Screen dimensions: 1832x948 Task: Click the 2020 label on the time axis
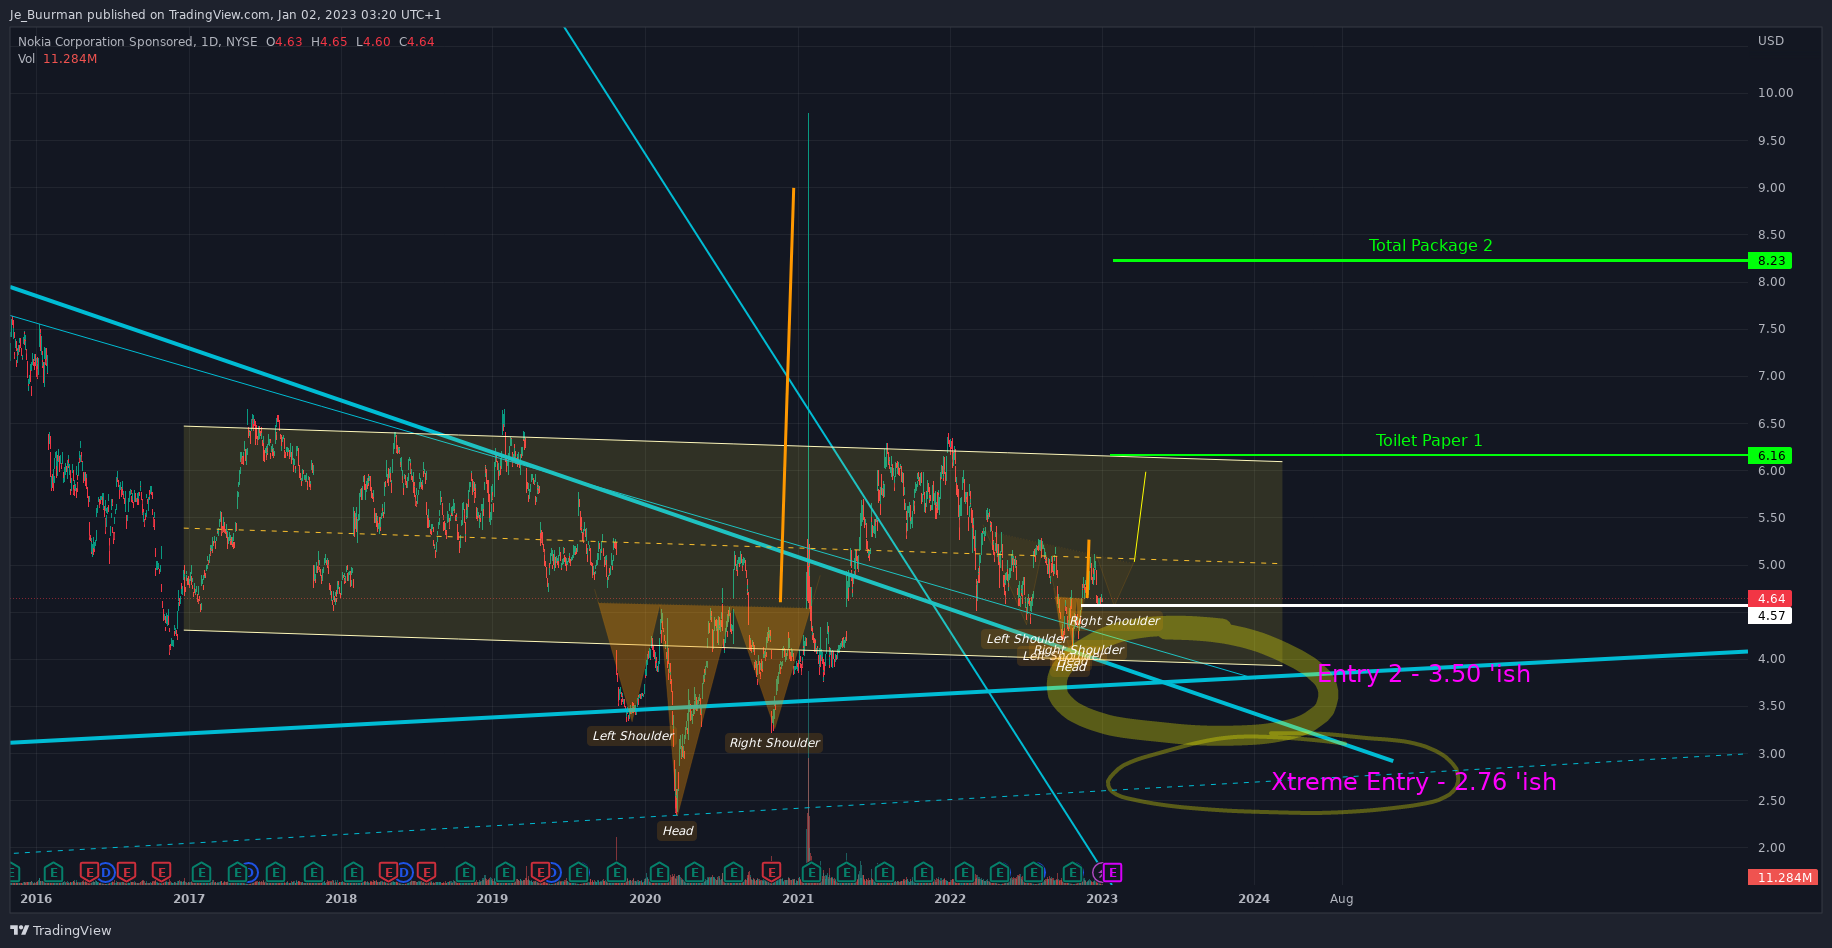[645, 899]
